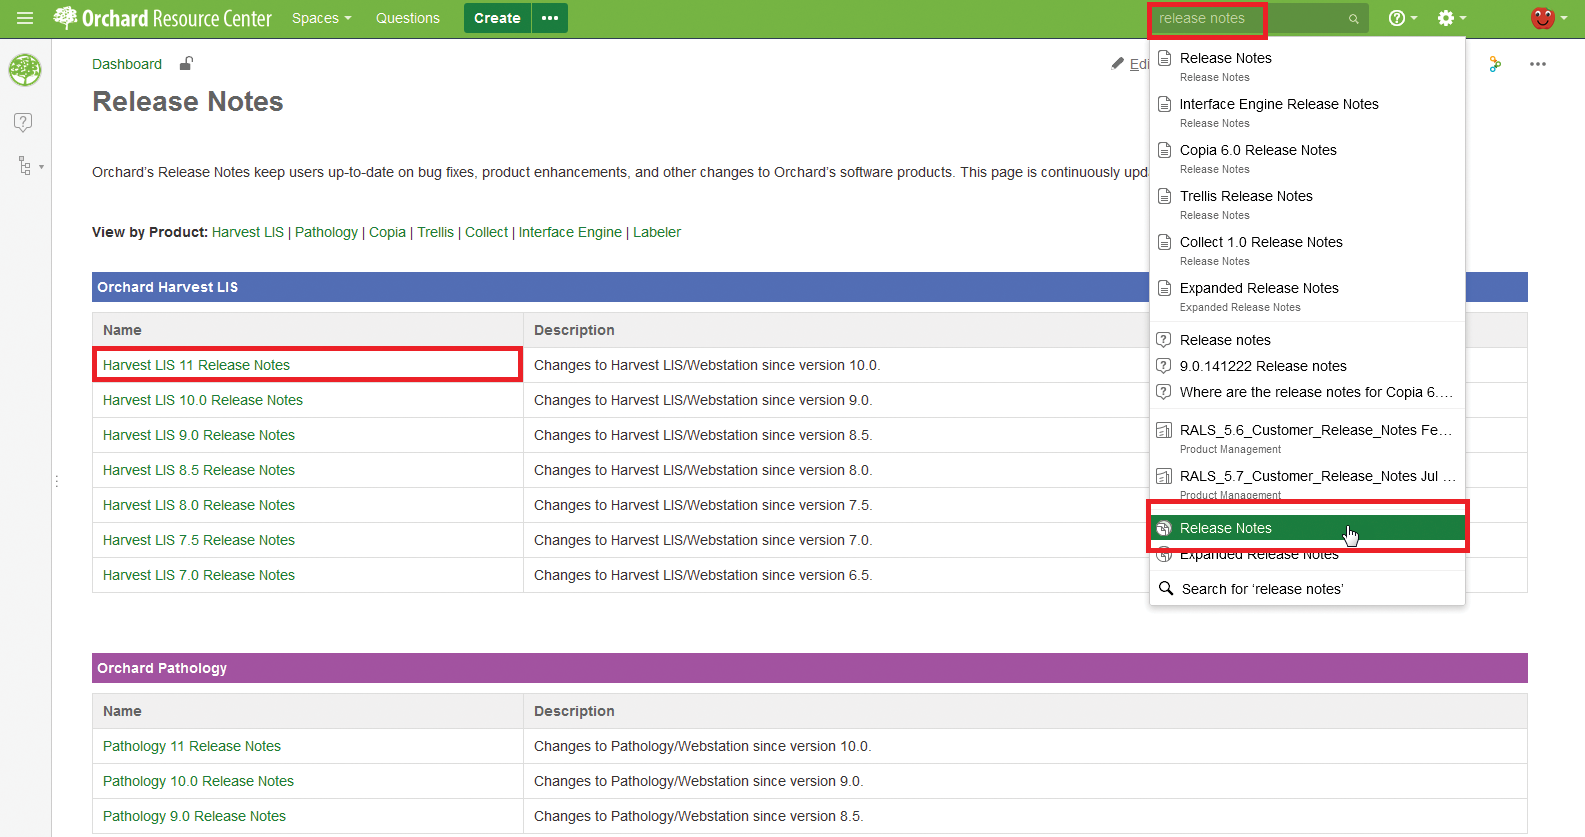The width and height of the screenshot is (1585, 837).
Task: Select the highlighted Release Notes space result
Action: coord(1307,528)
